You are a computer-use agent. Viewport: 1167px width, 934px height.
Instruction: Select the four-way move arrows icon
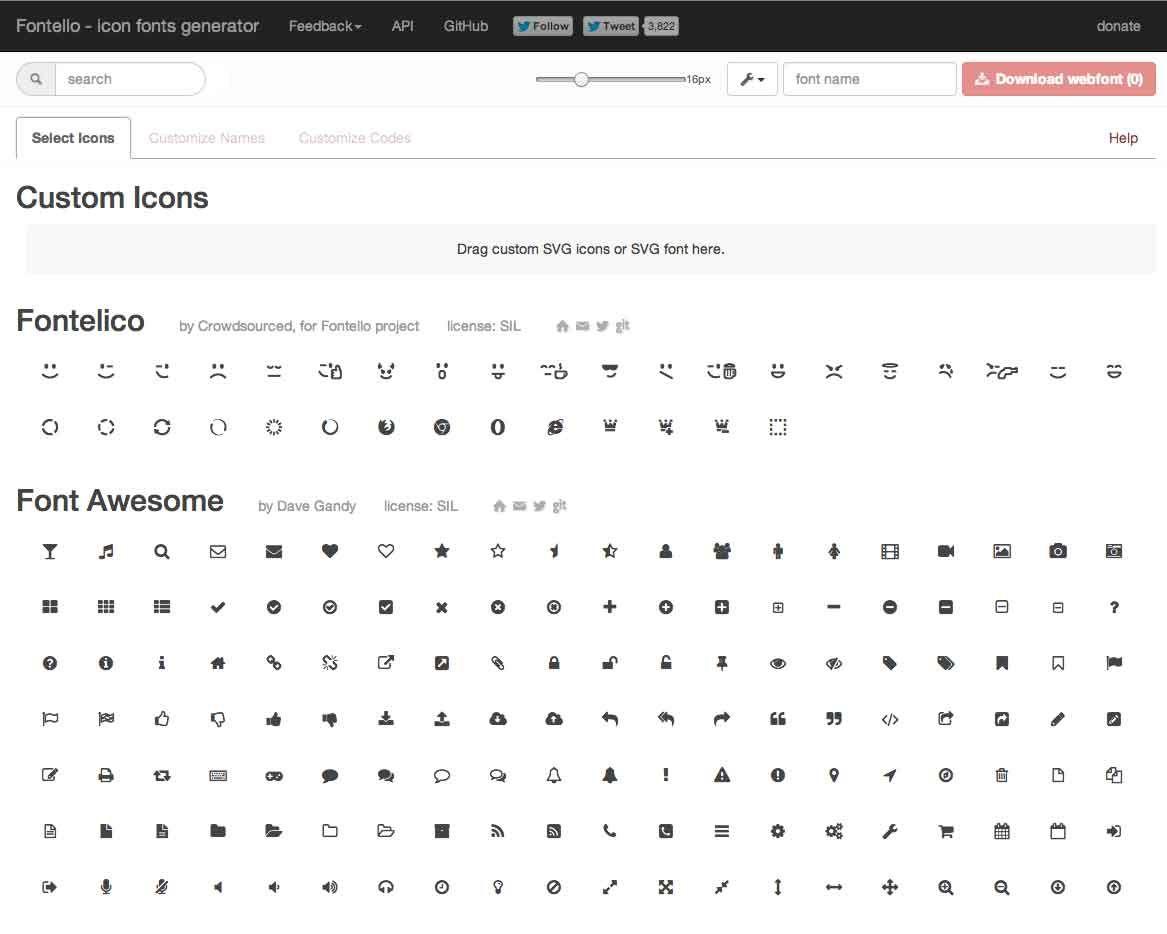889,887
